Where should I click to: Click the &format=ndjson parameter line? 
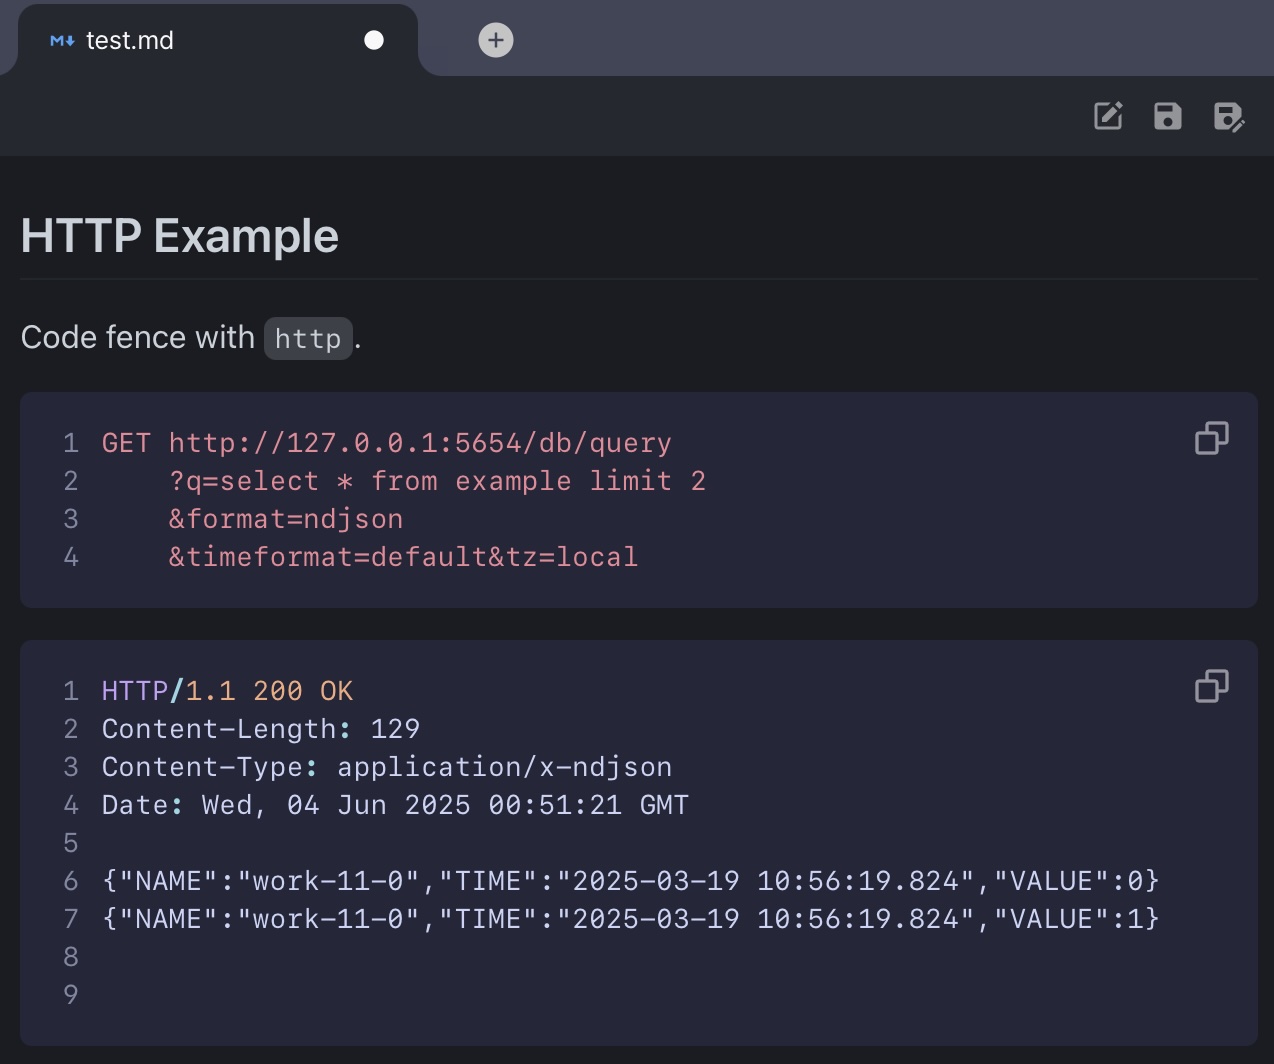coord(285,519)
